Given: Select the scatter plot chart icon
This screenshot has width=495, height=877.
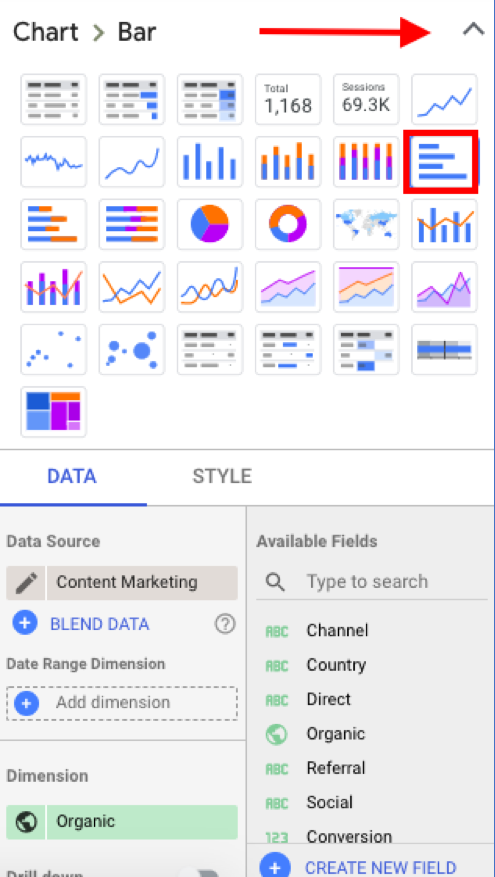Looking at the screenshot, I should pos(54,350).
